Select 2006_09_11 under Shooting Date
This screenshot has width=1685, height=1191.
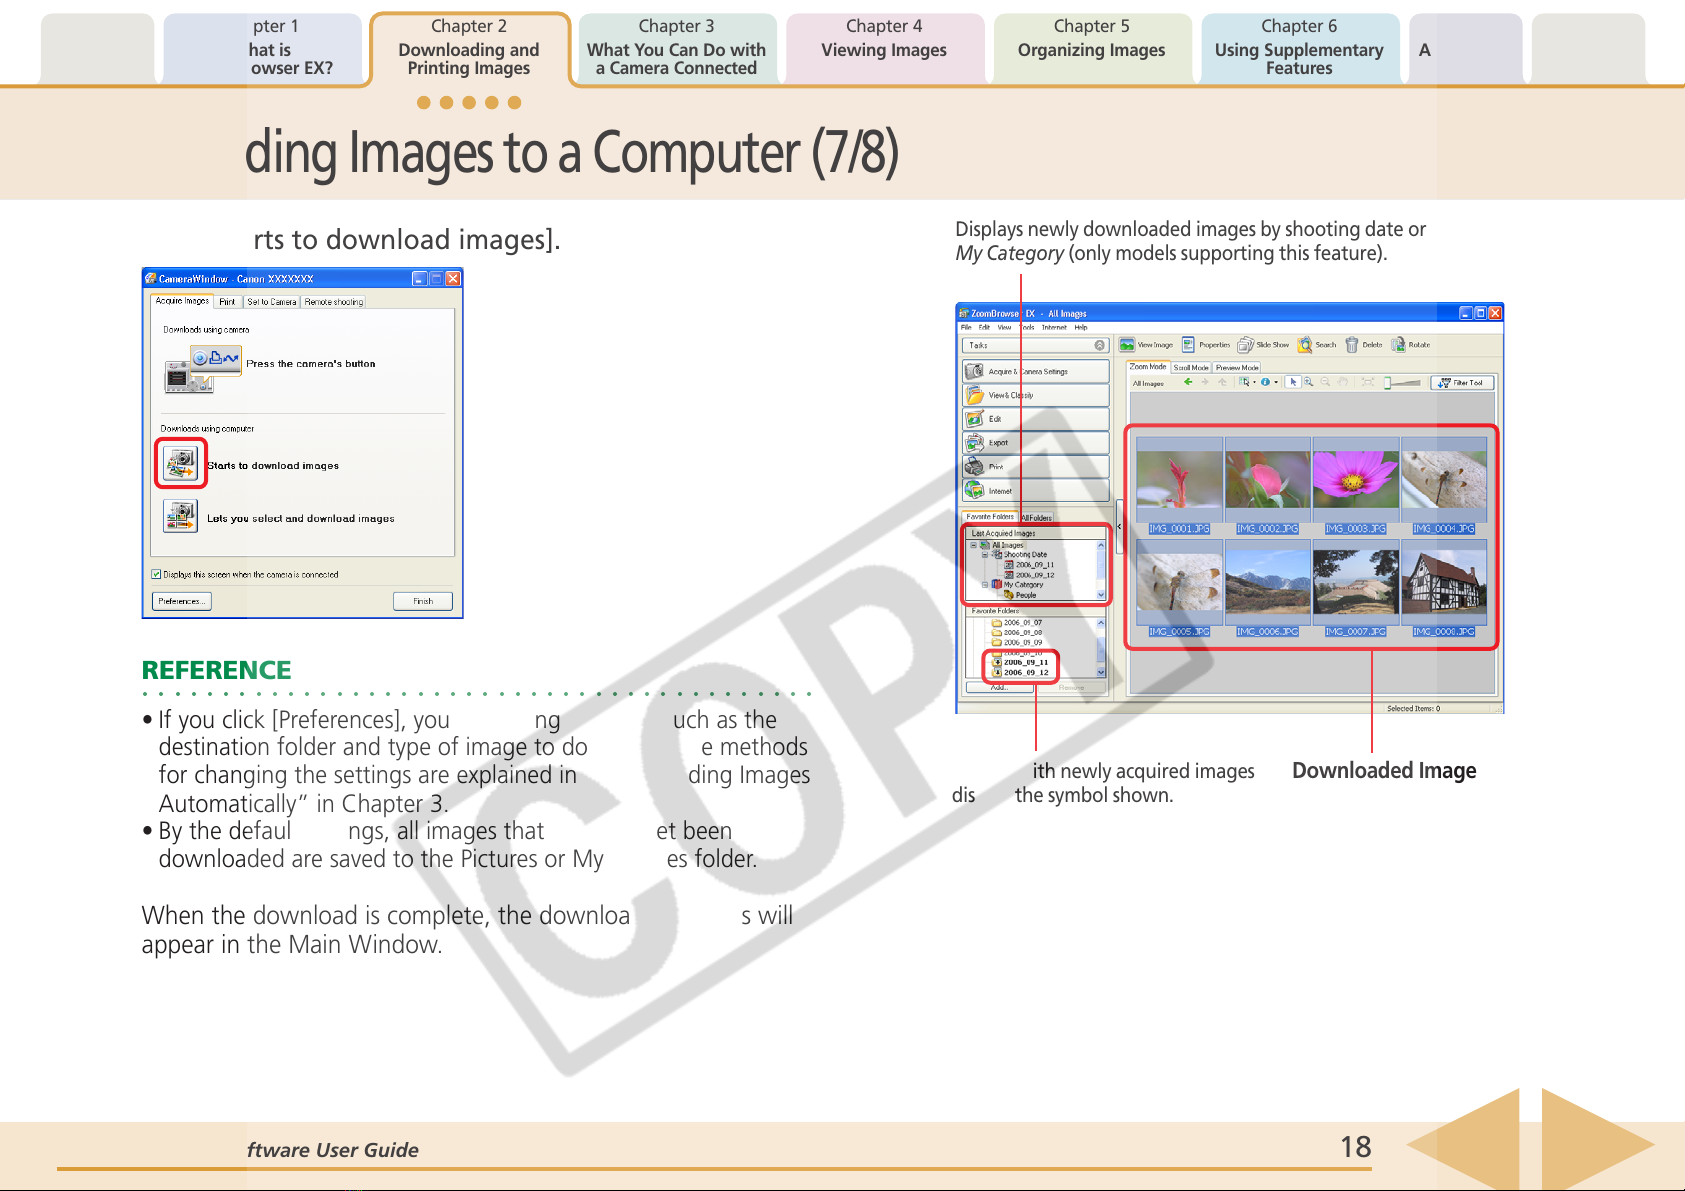point(1028,565)
